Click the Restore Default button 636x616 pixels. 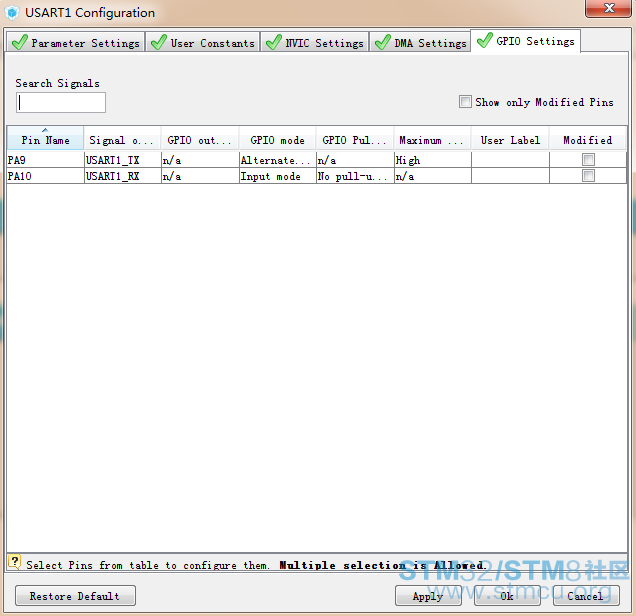point(75,595)
